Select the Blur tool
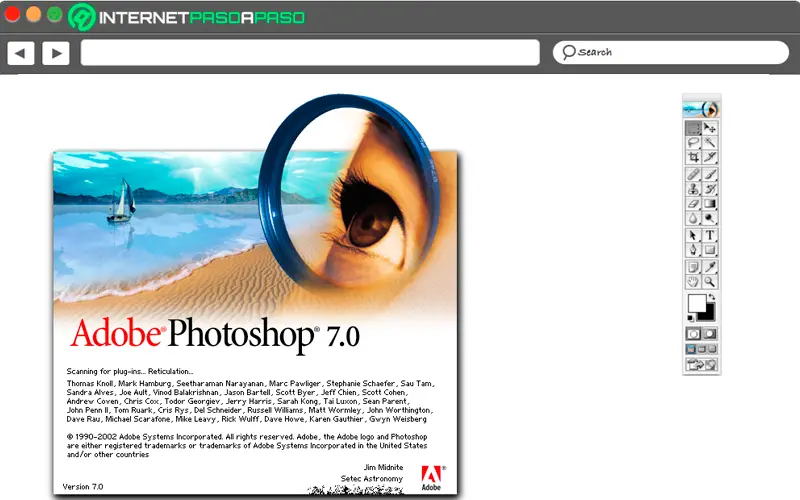This screenshot has width=800, height=500. click(x=693, y=219)
